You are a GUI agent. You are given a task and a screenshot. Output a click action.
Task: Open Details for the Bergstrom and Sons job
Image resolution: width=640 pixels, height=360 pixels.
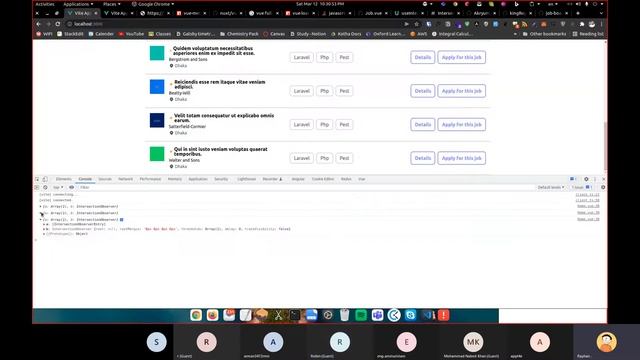pos(422,58)
